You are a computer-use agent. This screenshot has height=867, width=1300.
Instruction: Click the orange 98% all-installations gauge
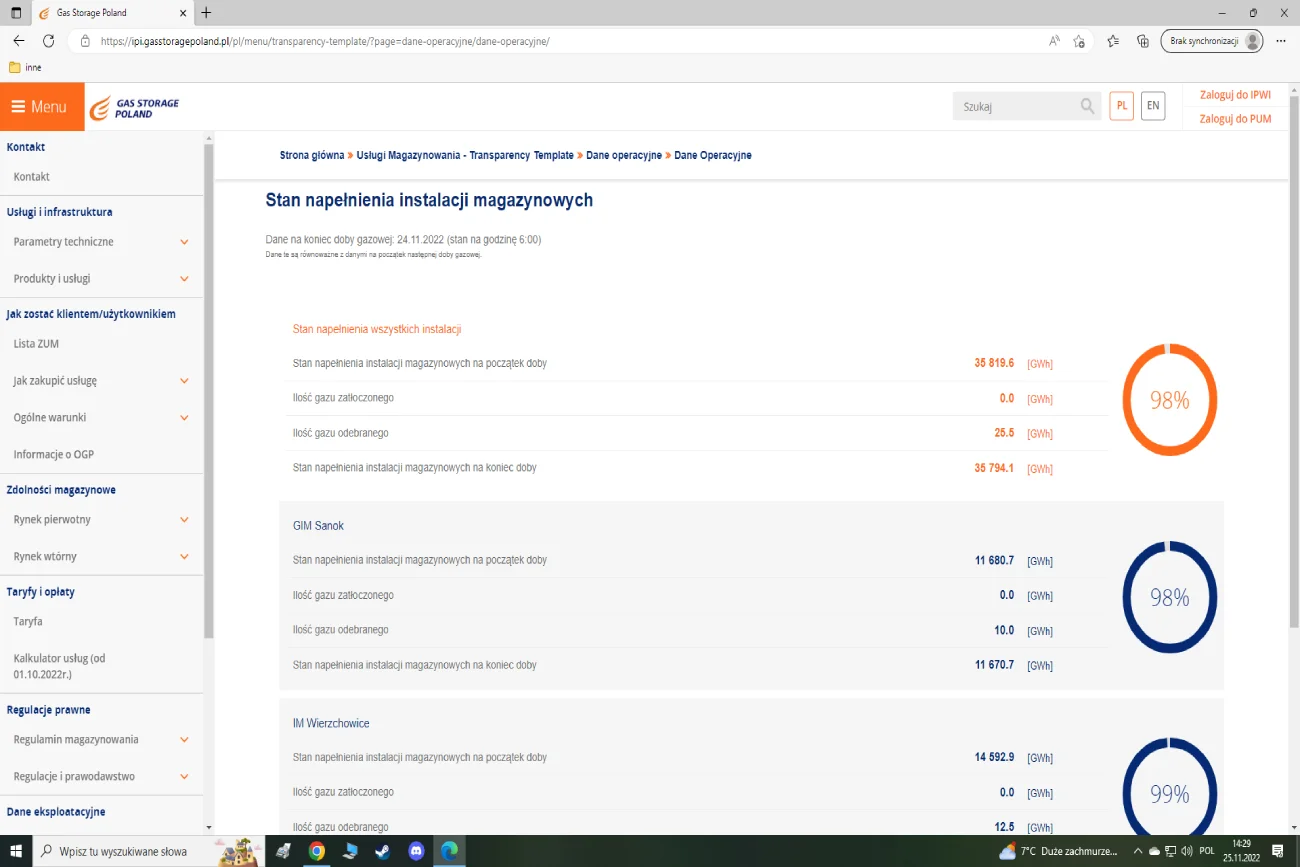pos(1170,400)
